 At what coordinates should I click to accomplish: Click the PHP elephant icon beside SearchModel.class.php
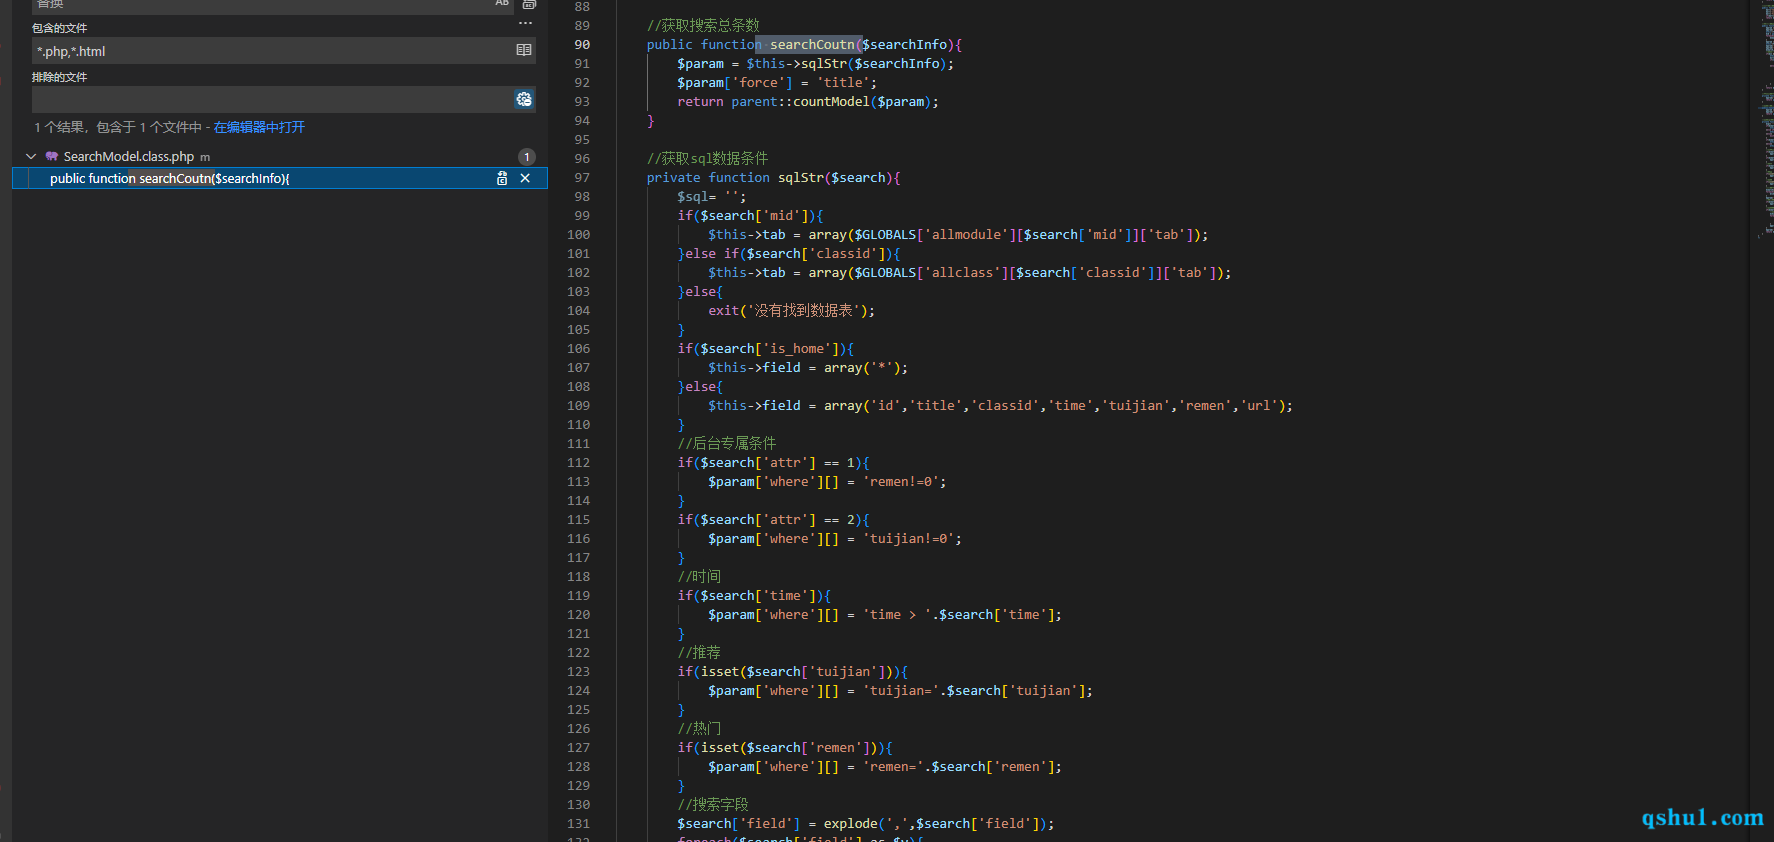[52, 156]
